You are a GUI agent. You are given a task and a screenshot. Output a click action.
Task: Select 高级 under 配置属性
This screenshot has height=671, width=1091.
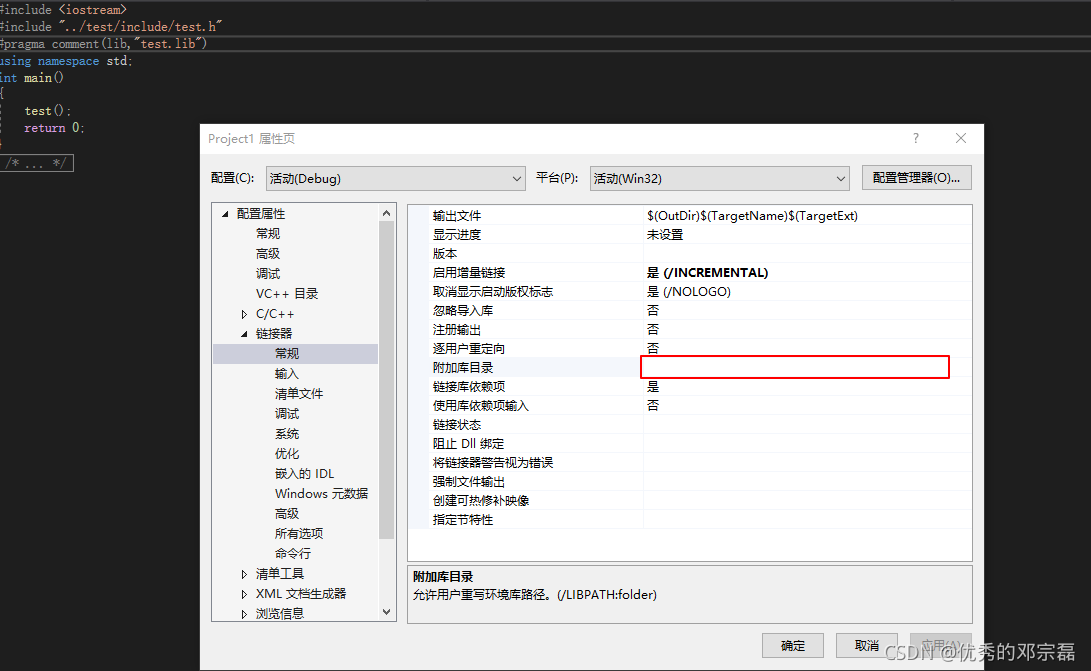coord(268,254)
